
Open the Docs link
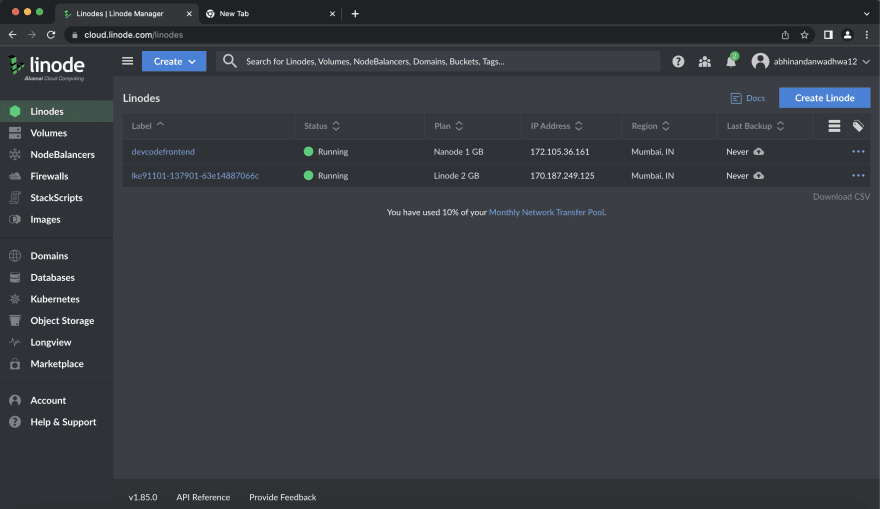(x=748, y=98)
